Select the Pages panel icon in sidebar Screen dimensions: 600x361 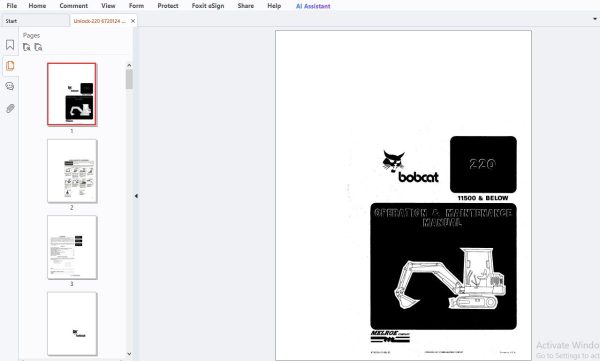[x=10, y=66]
